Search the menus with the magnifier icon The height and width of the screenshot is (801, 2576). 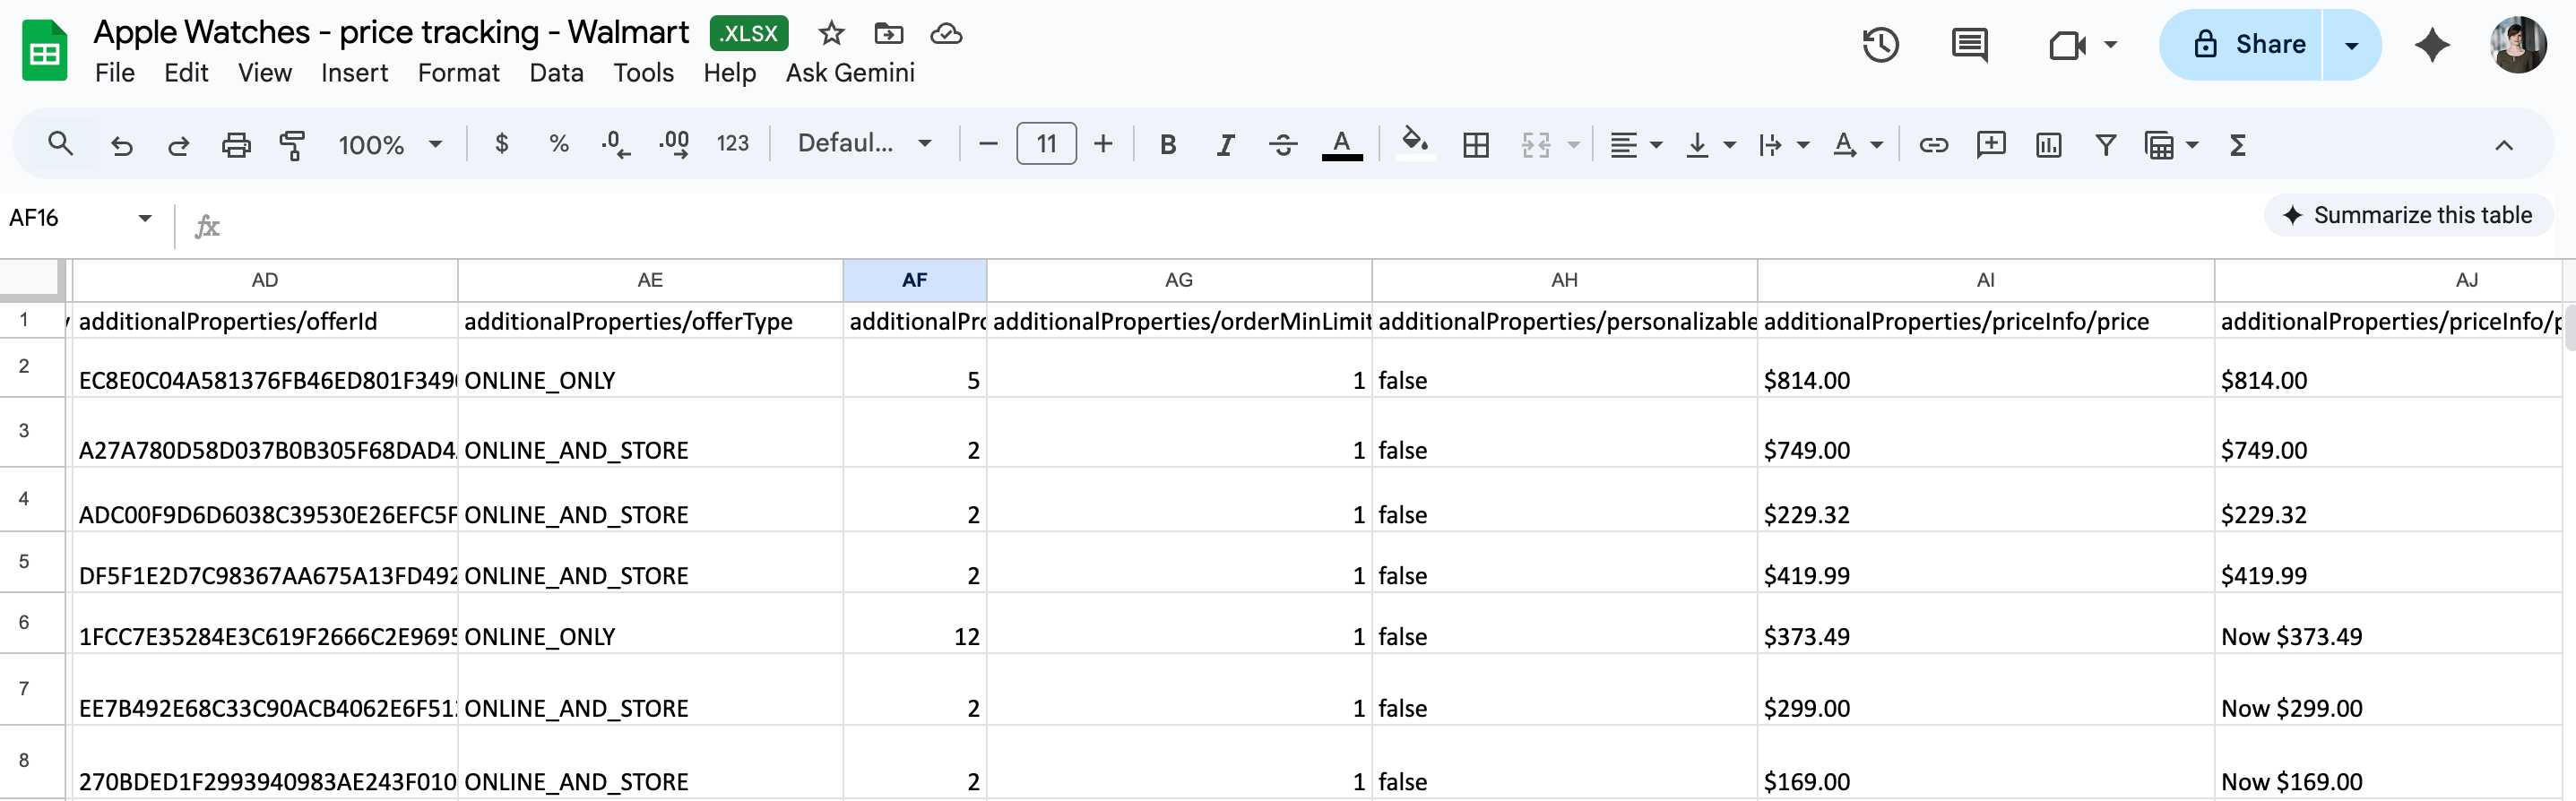tap(60, 144)
